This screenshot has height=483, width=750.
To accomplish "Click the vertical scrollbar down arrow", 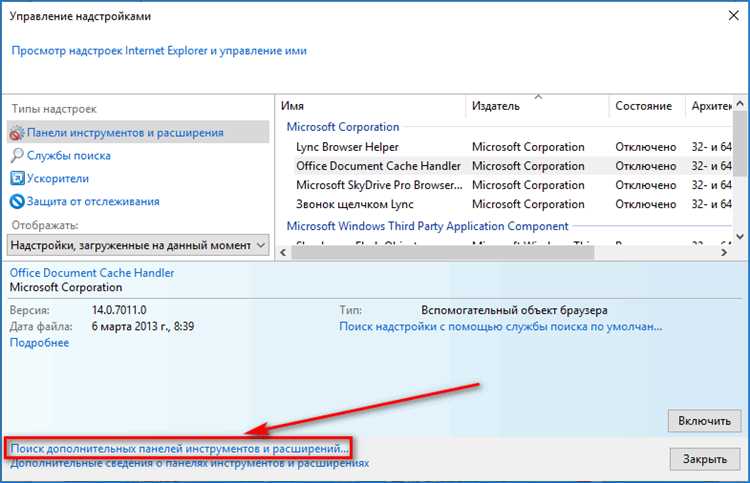I will pyautogui.click(x=740, y=234).
